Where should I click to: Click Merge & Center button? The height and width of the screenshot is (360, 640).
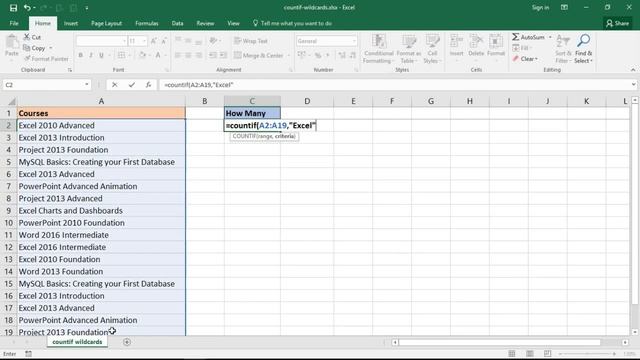259,55
